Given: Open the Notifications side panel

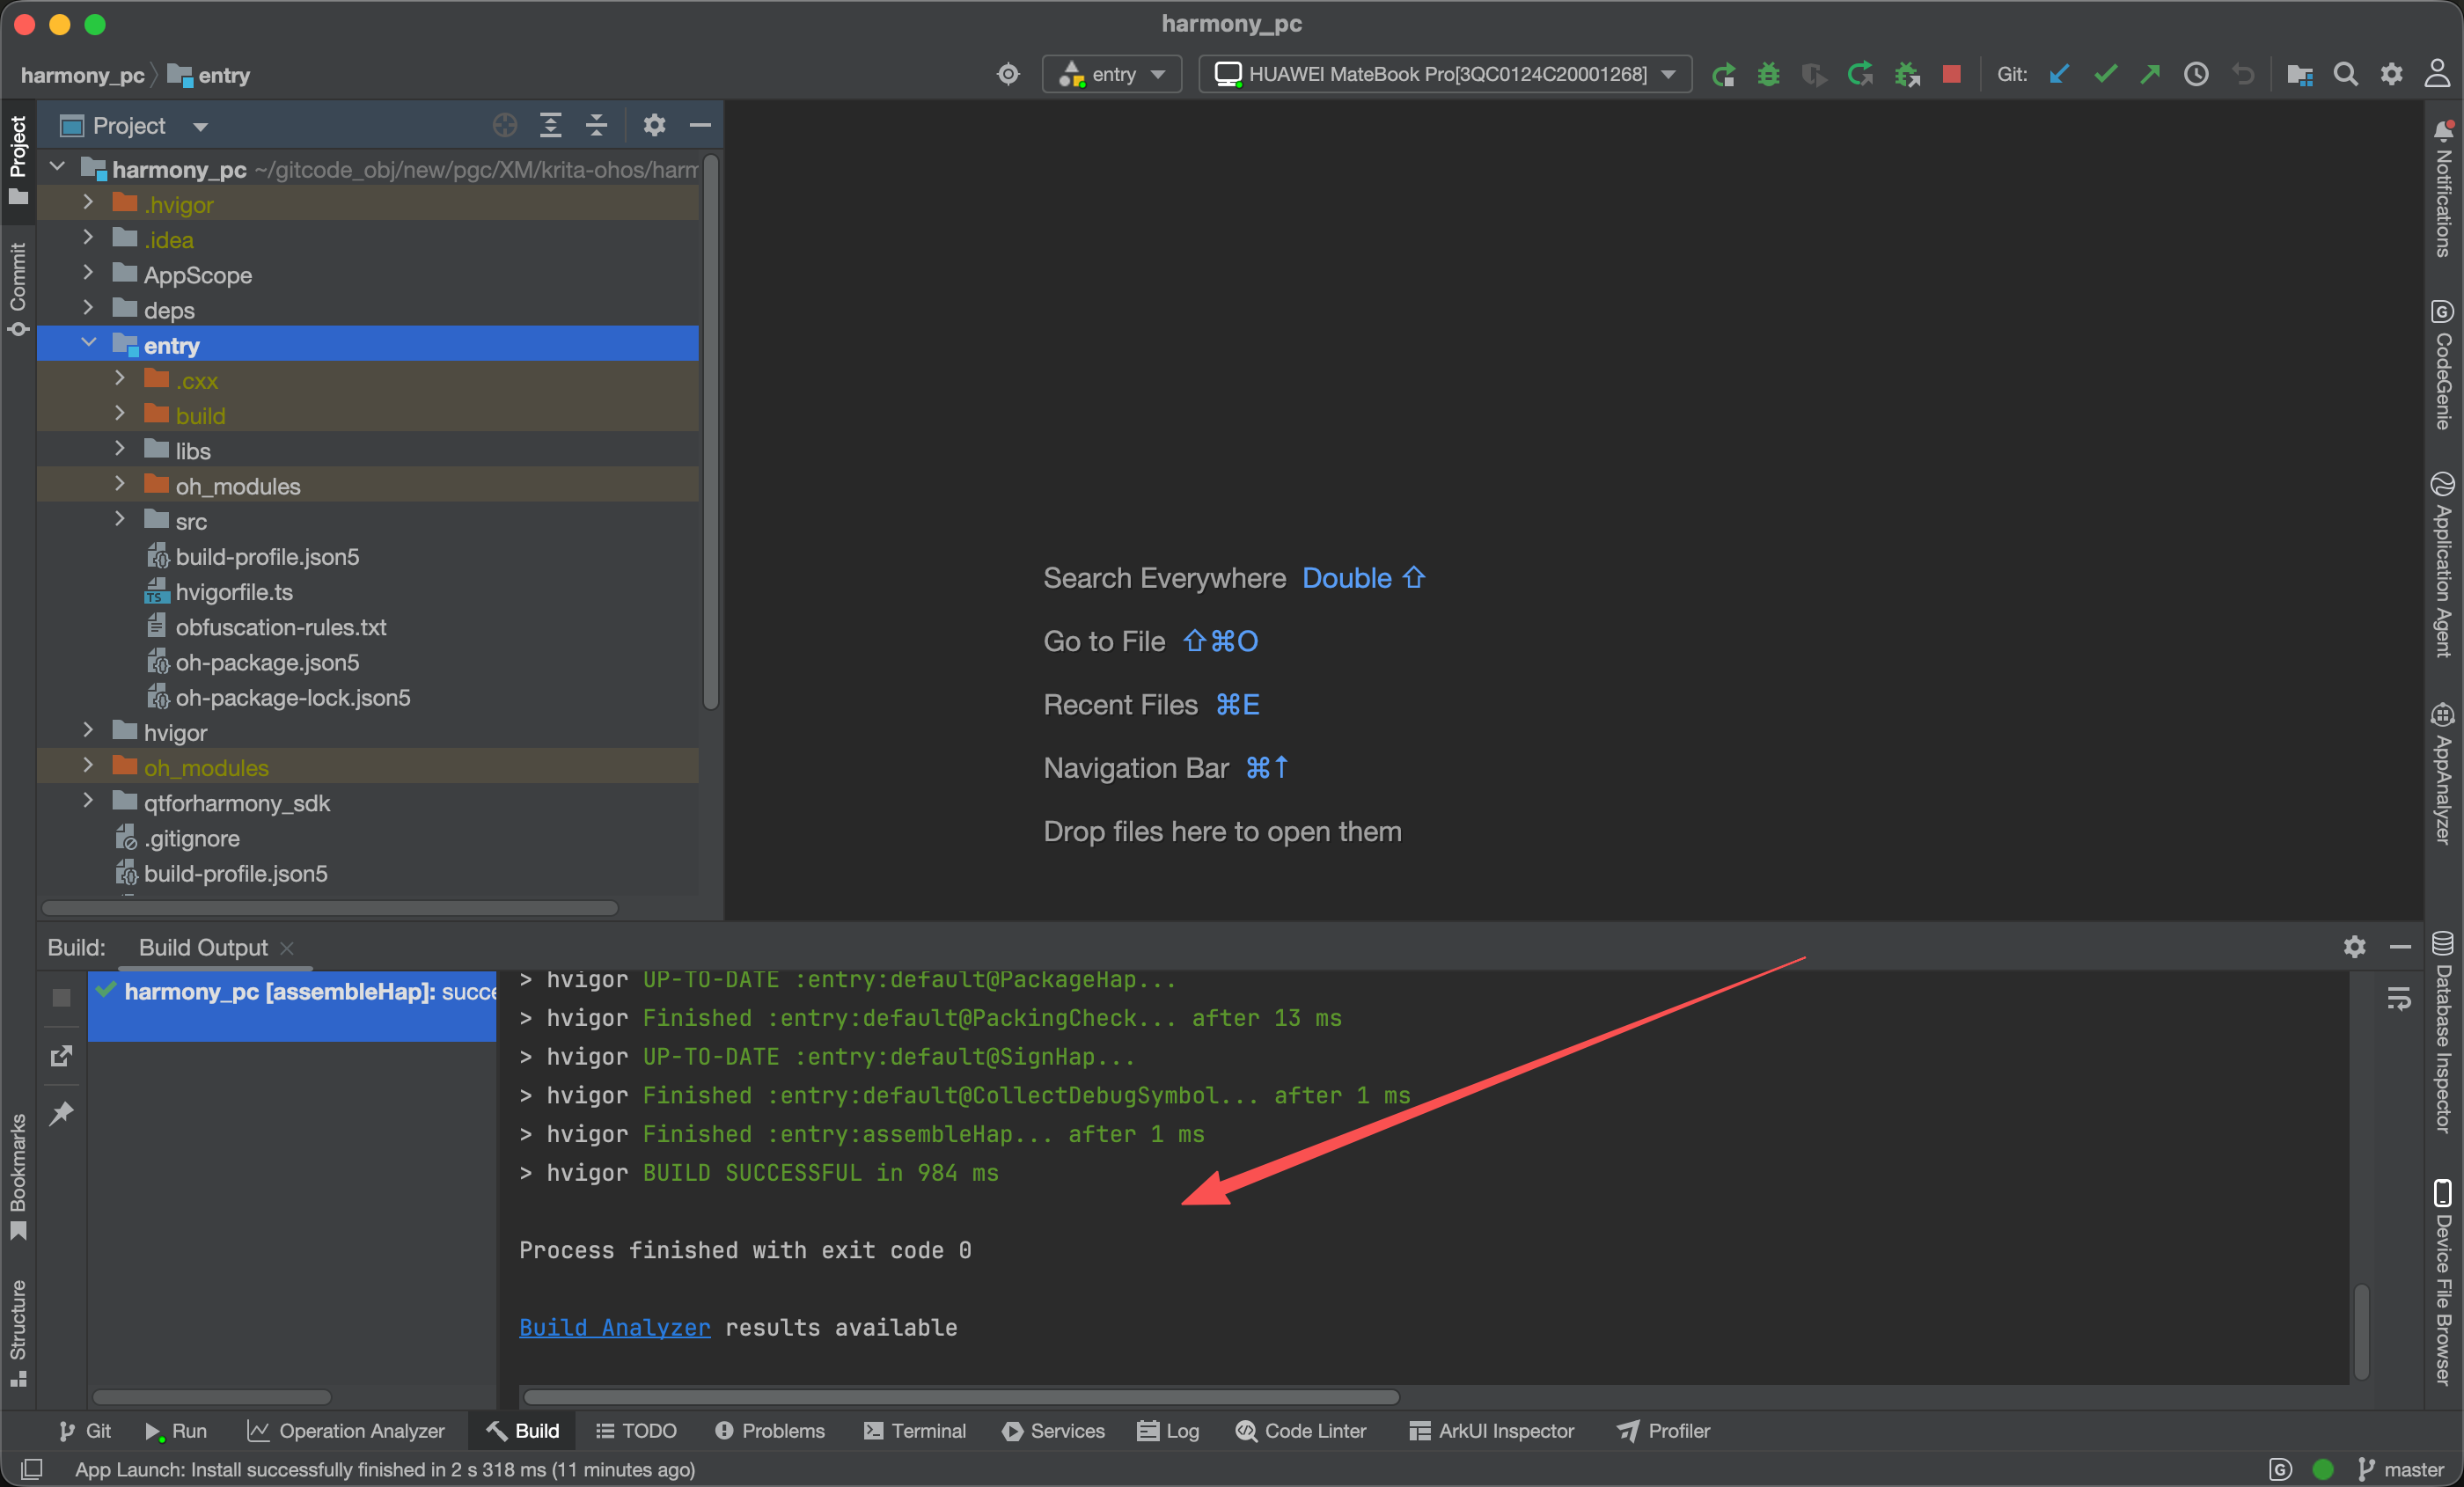Looking at the screenshot, I should pyautogui.click(x=2444, y=189).
